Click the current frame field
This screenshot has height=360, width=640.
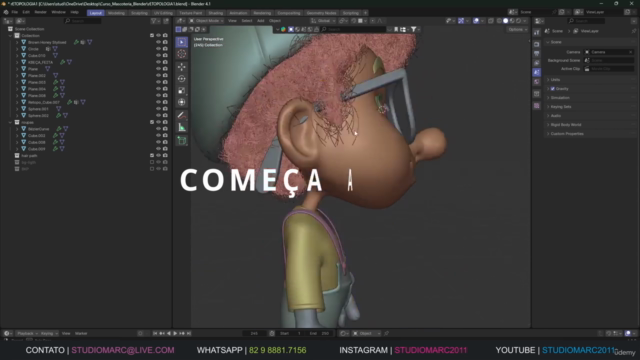254,333
